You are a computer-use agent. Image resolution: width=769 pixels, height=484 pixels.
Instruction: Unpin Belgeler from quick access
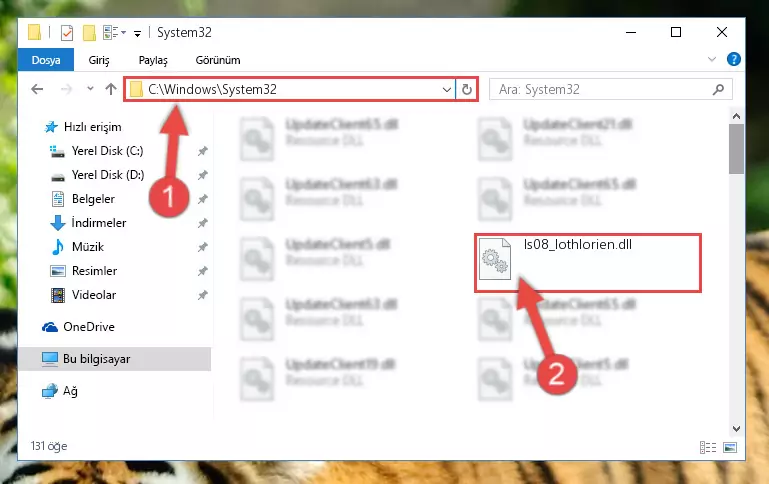pyautogui.click(x=202, y=199)
